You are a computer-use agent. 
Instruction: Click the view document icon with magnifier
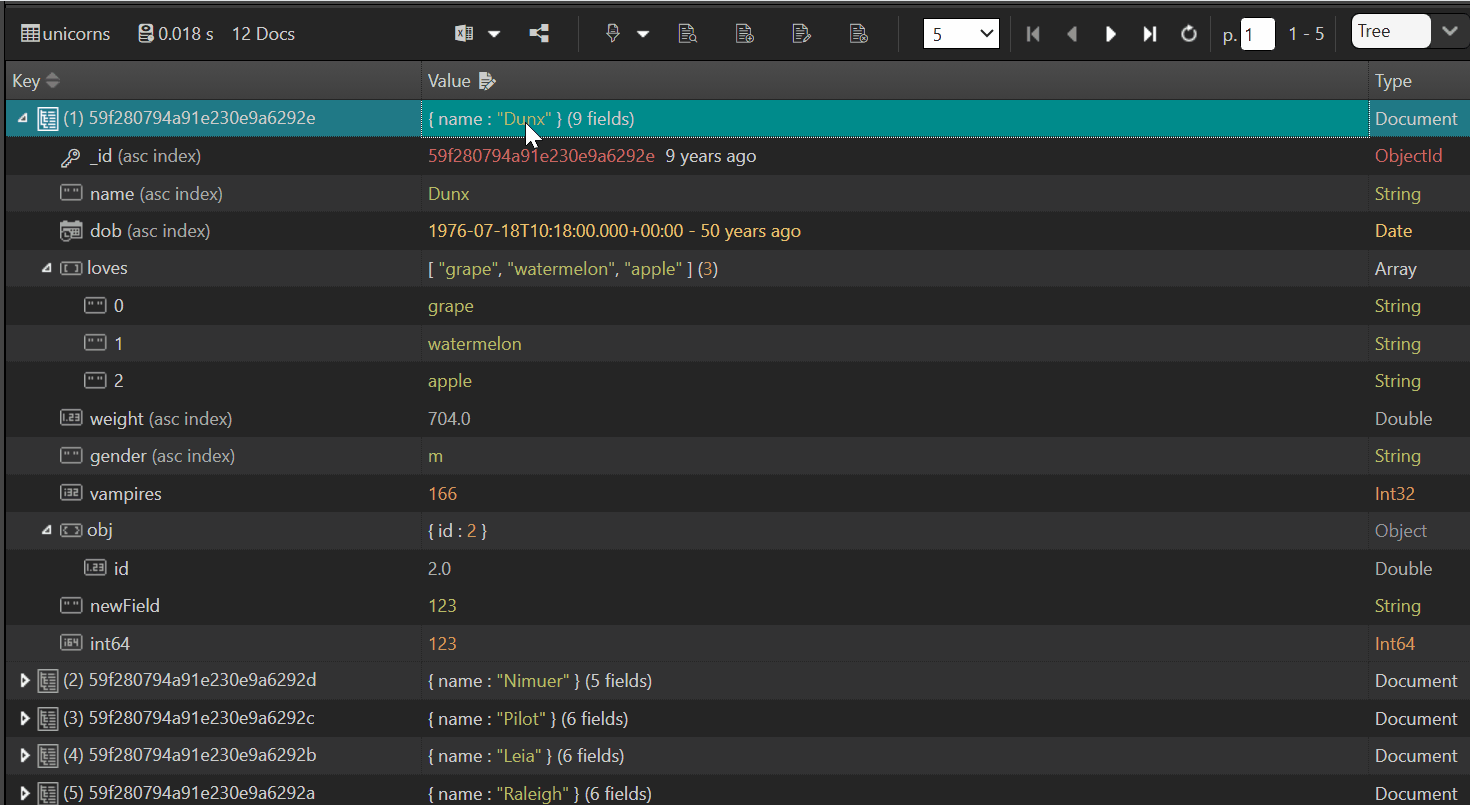tap(687, 34)
